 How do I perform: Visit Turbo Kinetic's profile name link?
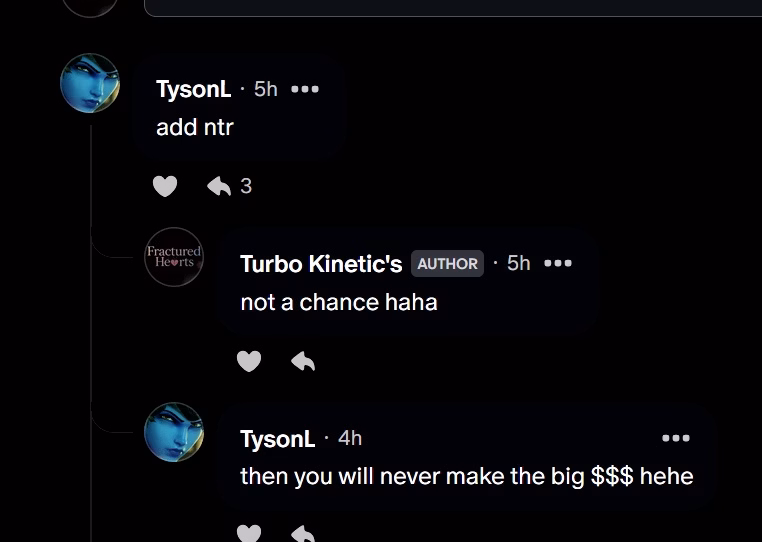tap(321, 264)
